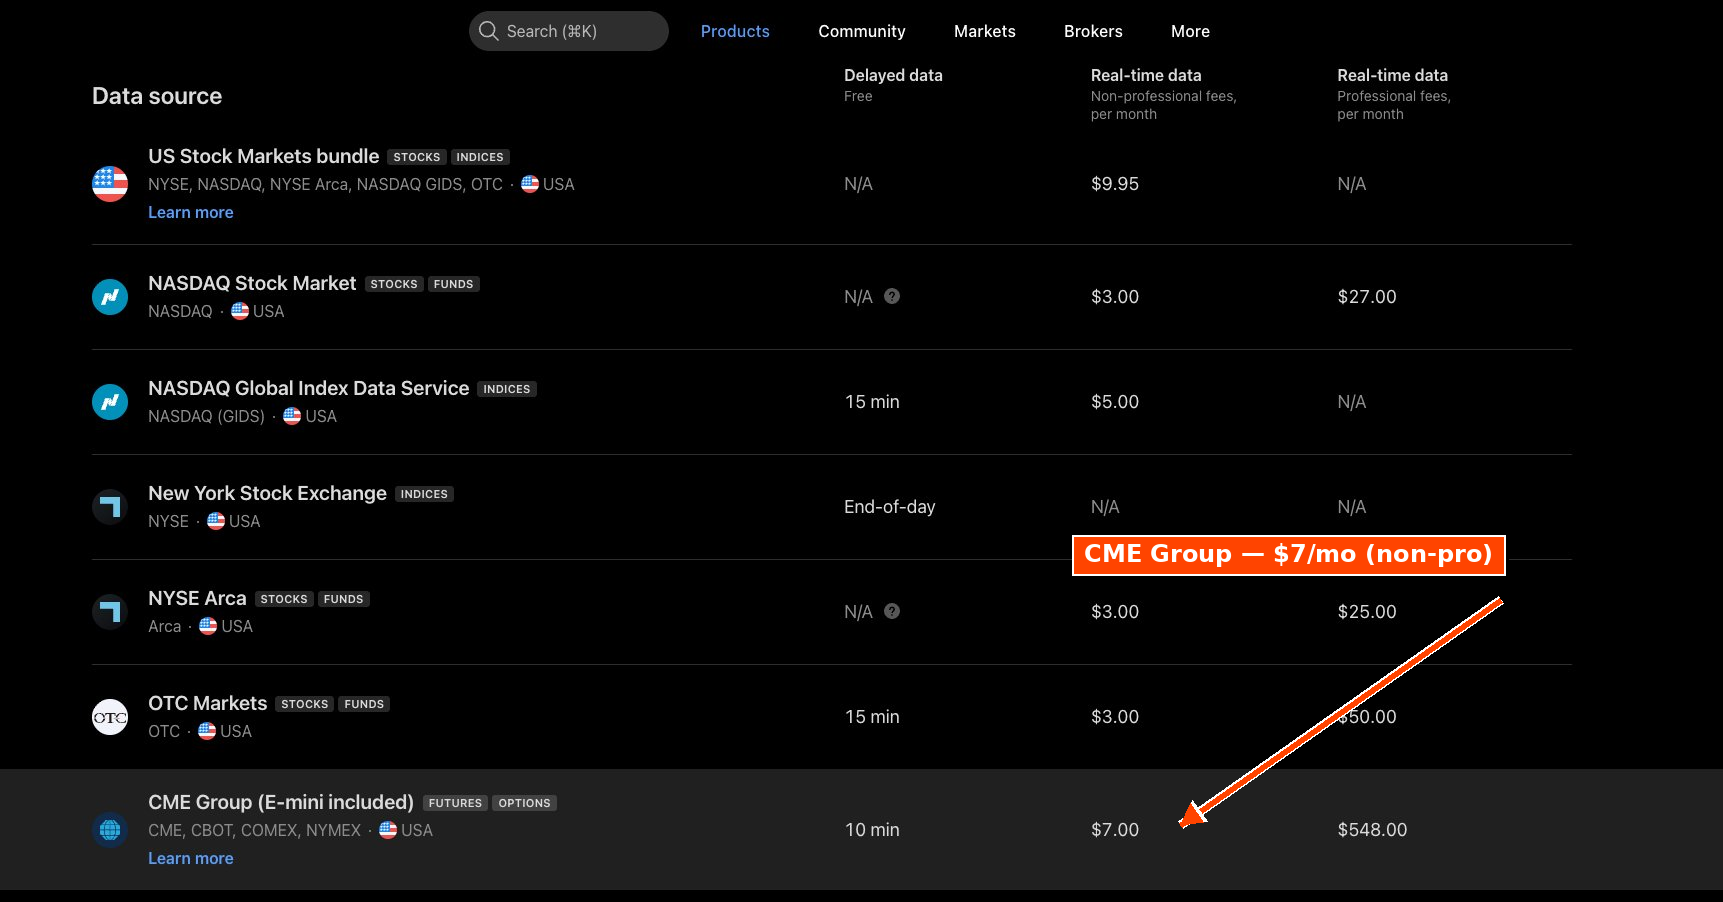
Task: Open the Community menu
Action: (862, 31)
